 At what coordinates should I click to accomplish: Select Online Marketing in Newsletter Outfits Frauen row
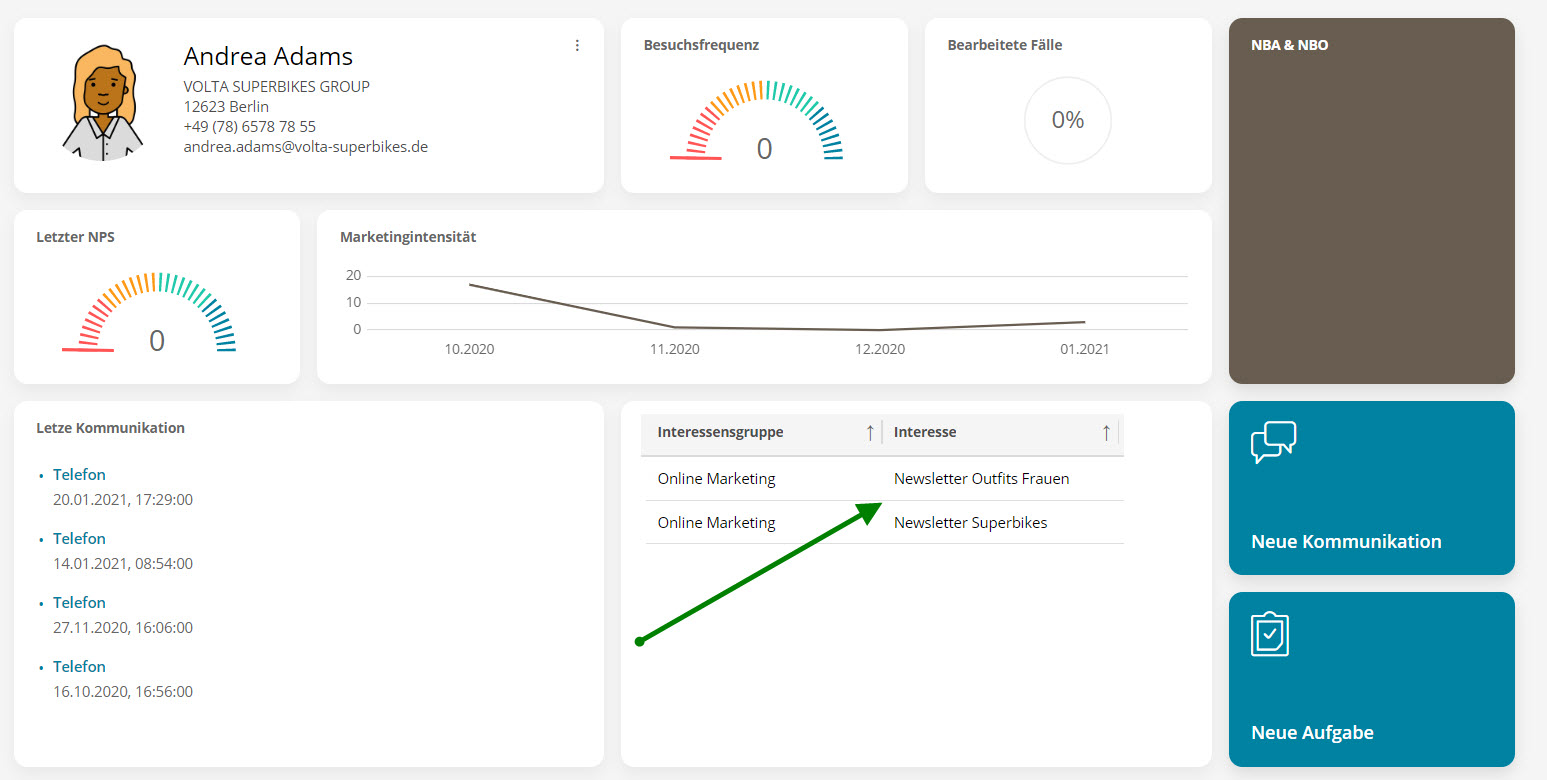click(x=716, y=478)
